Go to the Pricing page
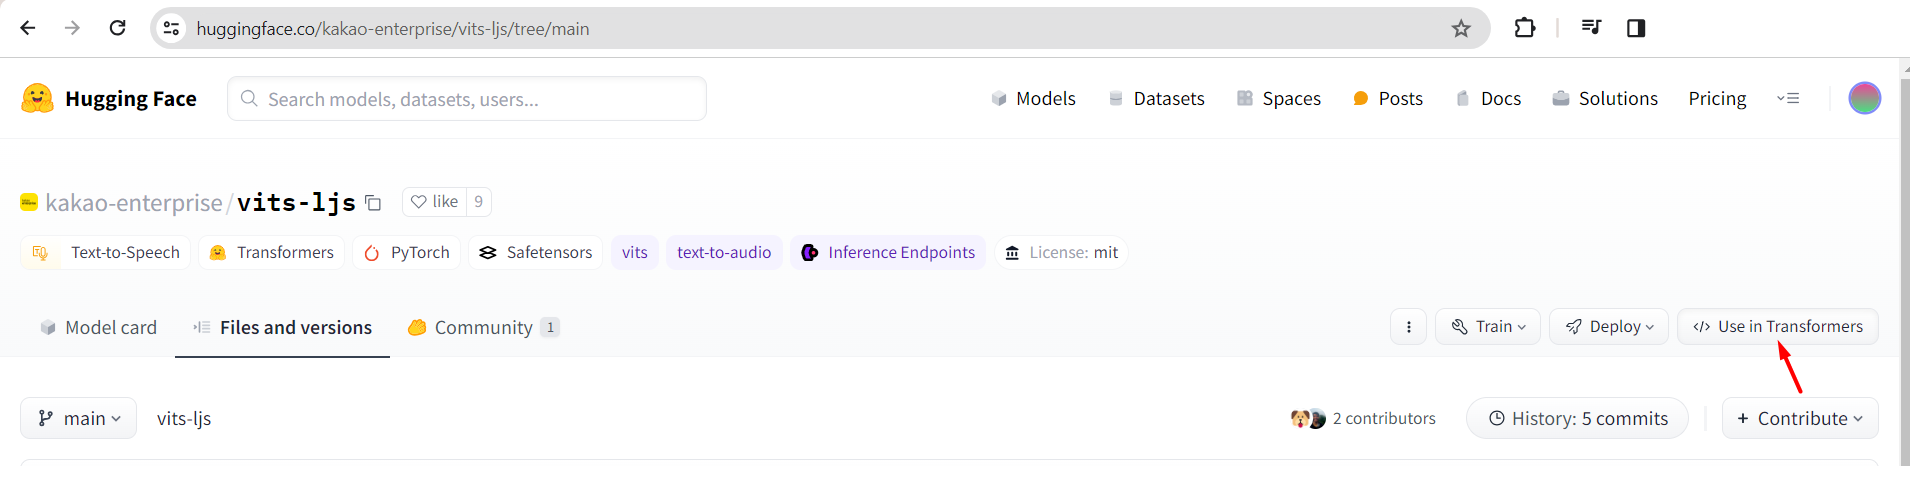The height and width of the screenshot is (478, 1910). tap(1717, 98)
